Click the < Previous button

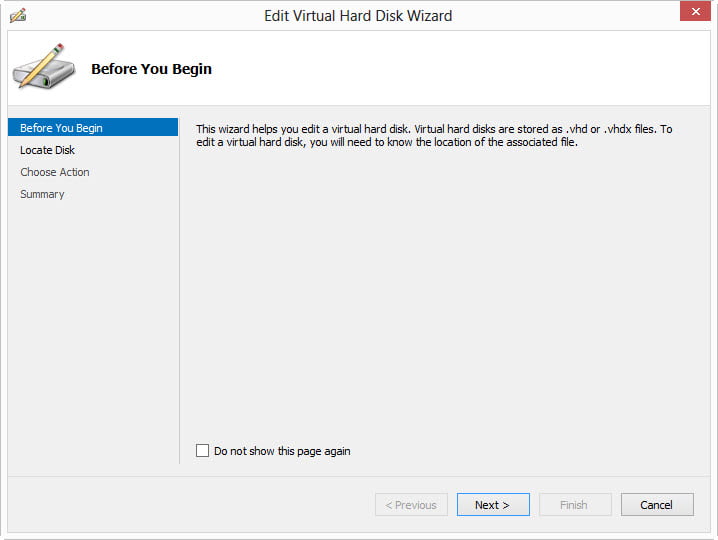[411, 505]
